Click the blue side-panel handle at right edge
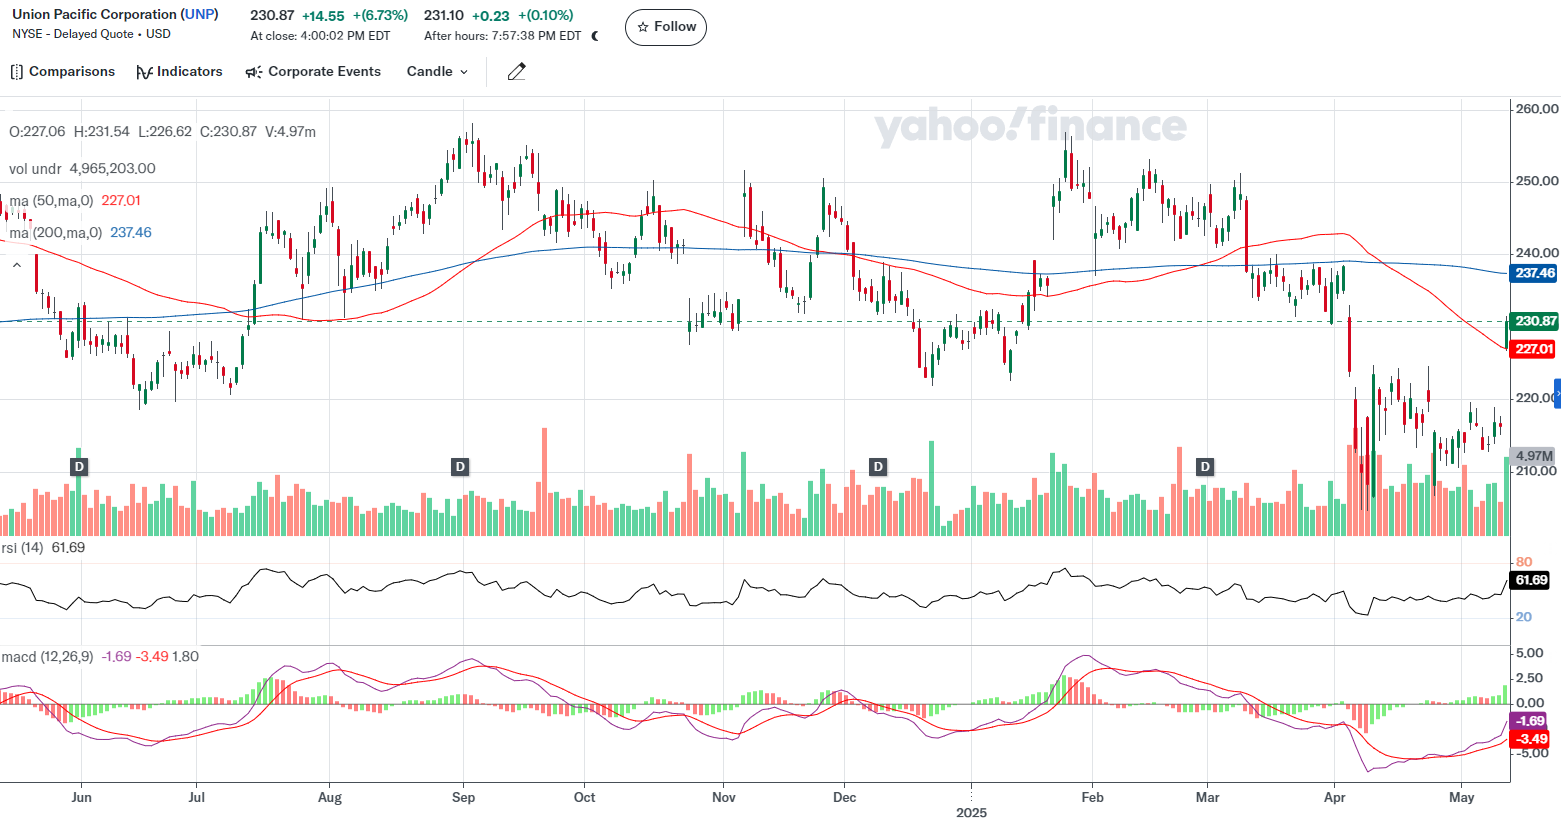 point(1557,394)
